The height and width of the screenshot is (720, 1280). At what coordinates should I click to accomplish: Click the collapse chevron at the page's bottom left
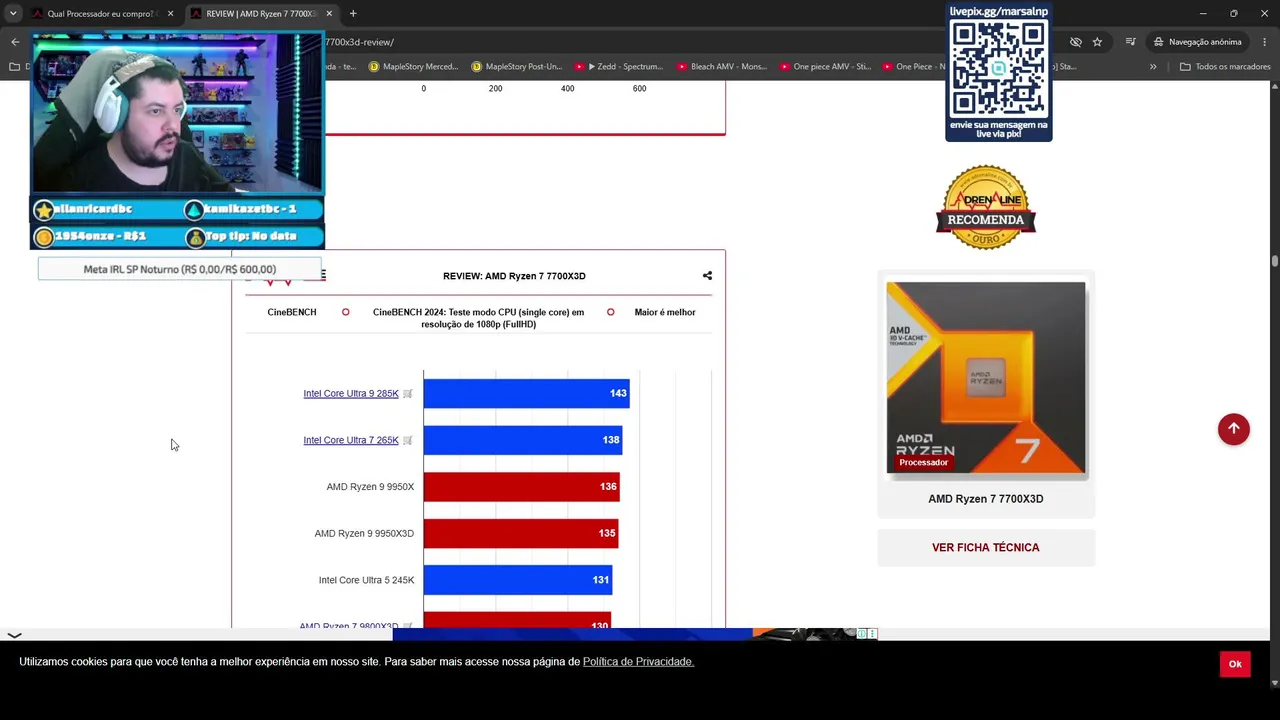point(15,635)
